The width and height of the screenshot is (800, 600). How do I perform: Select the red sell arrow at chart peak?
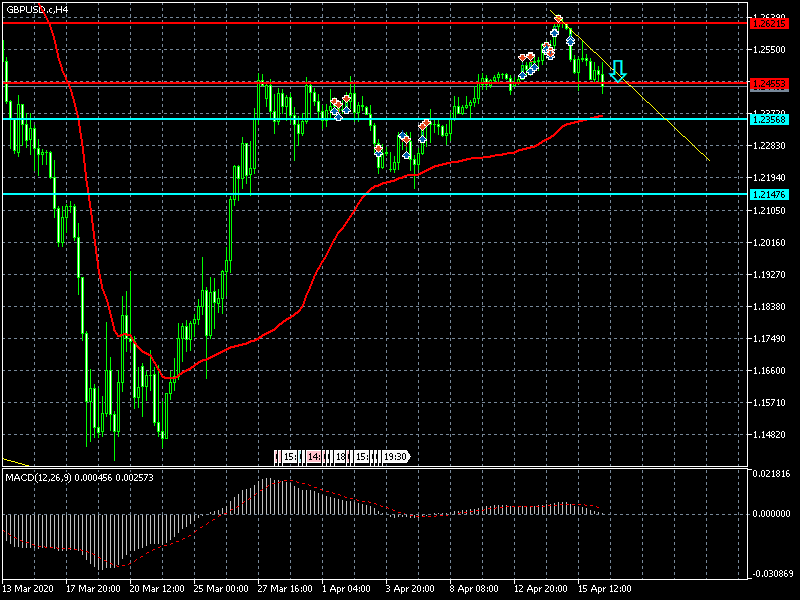[x=559, y=20]
